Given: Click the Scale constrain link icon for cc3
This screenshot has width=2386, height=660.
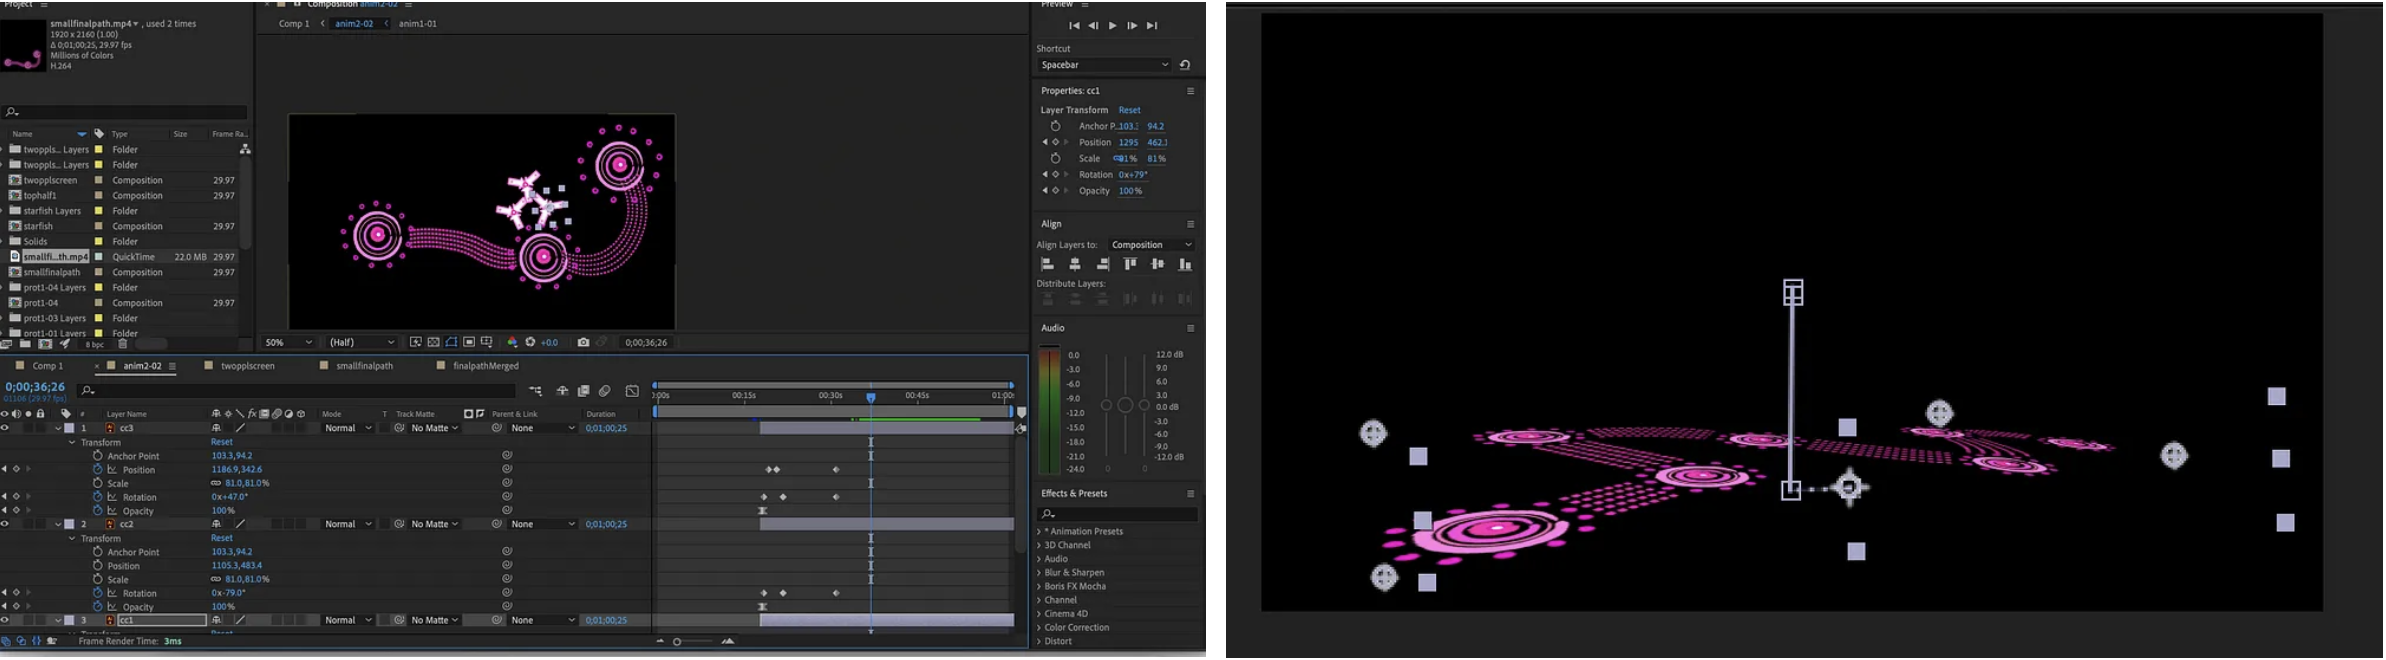Looking at the screenshot, I should point(216,483).
